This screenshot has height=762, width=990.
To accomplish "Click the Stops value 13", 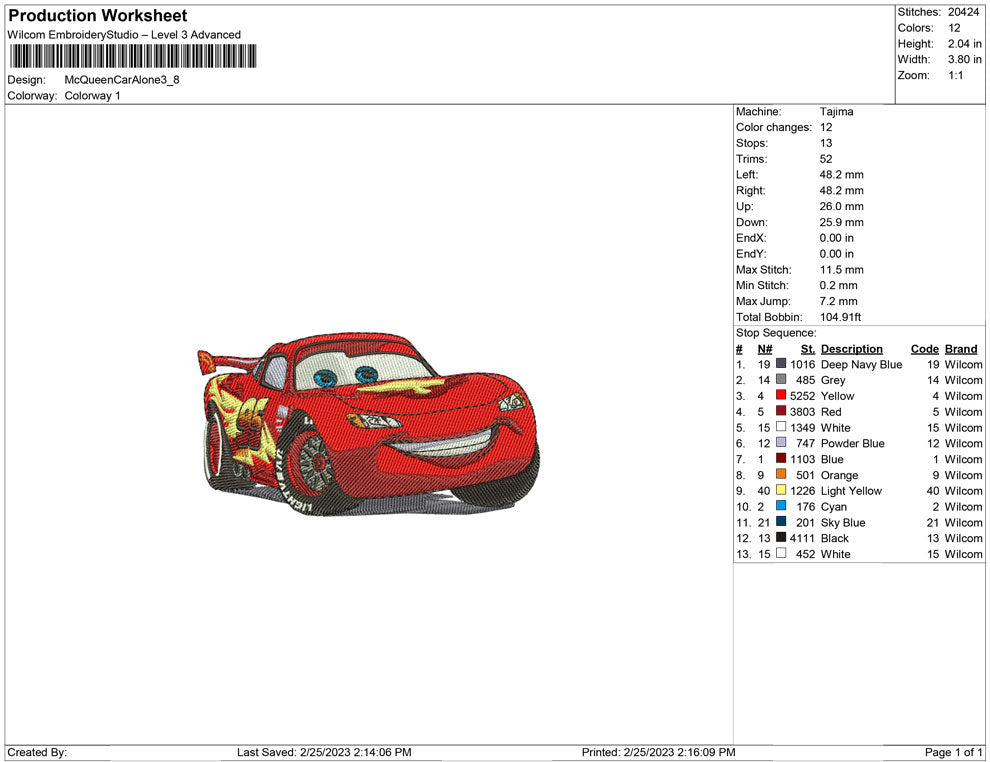I will click(826, 143).
